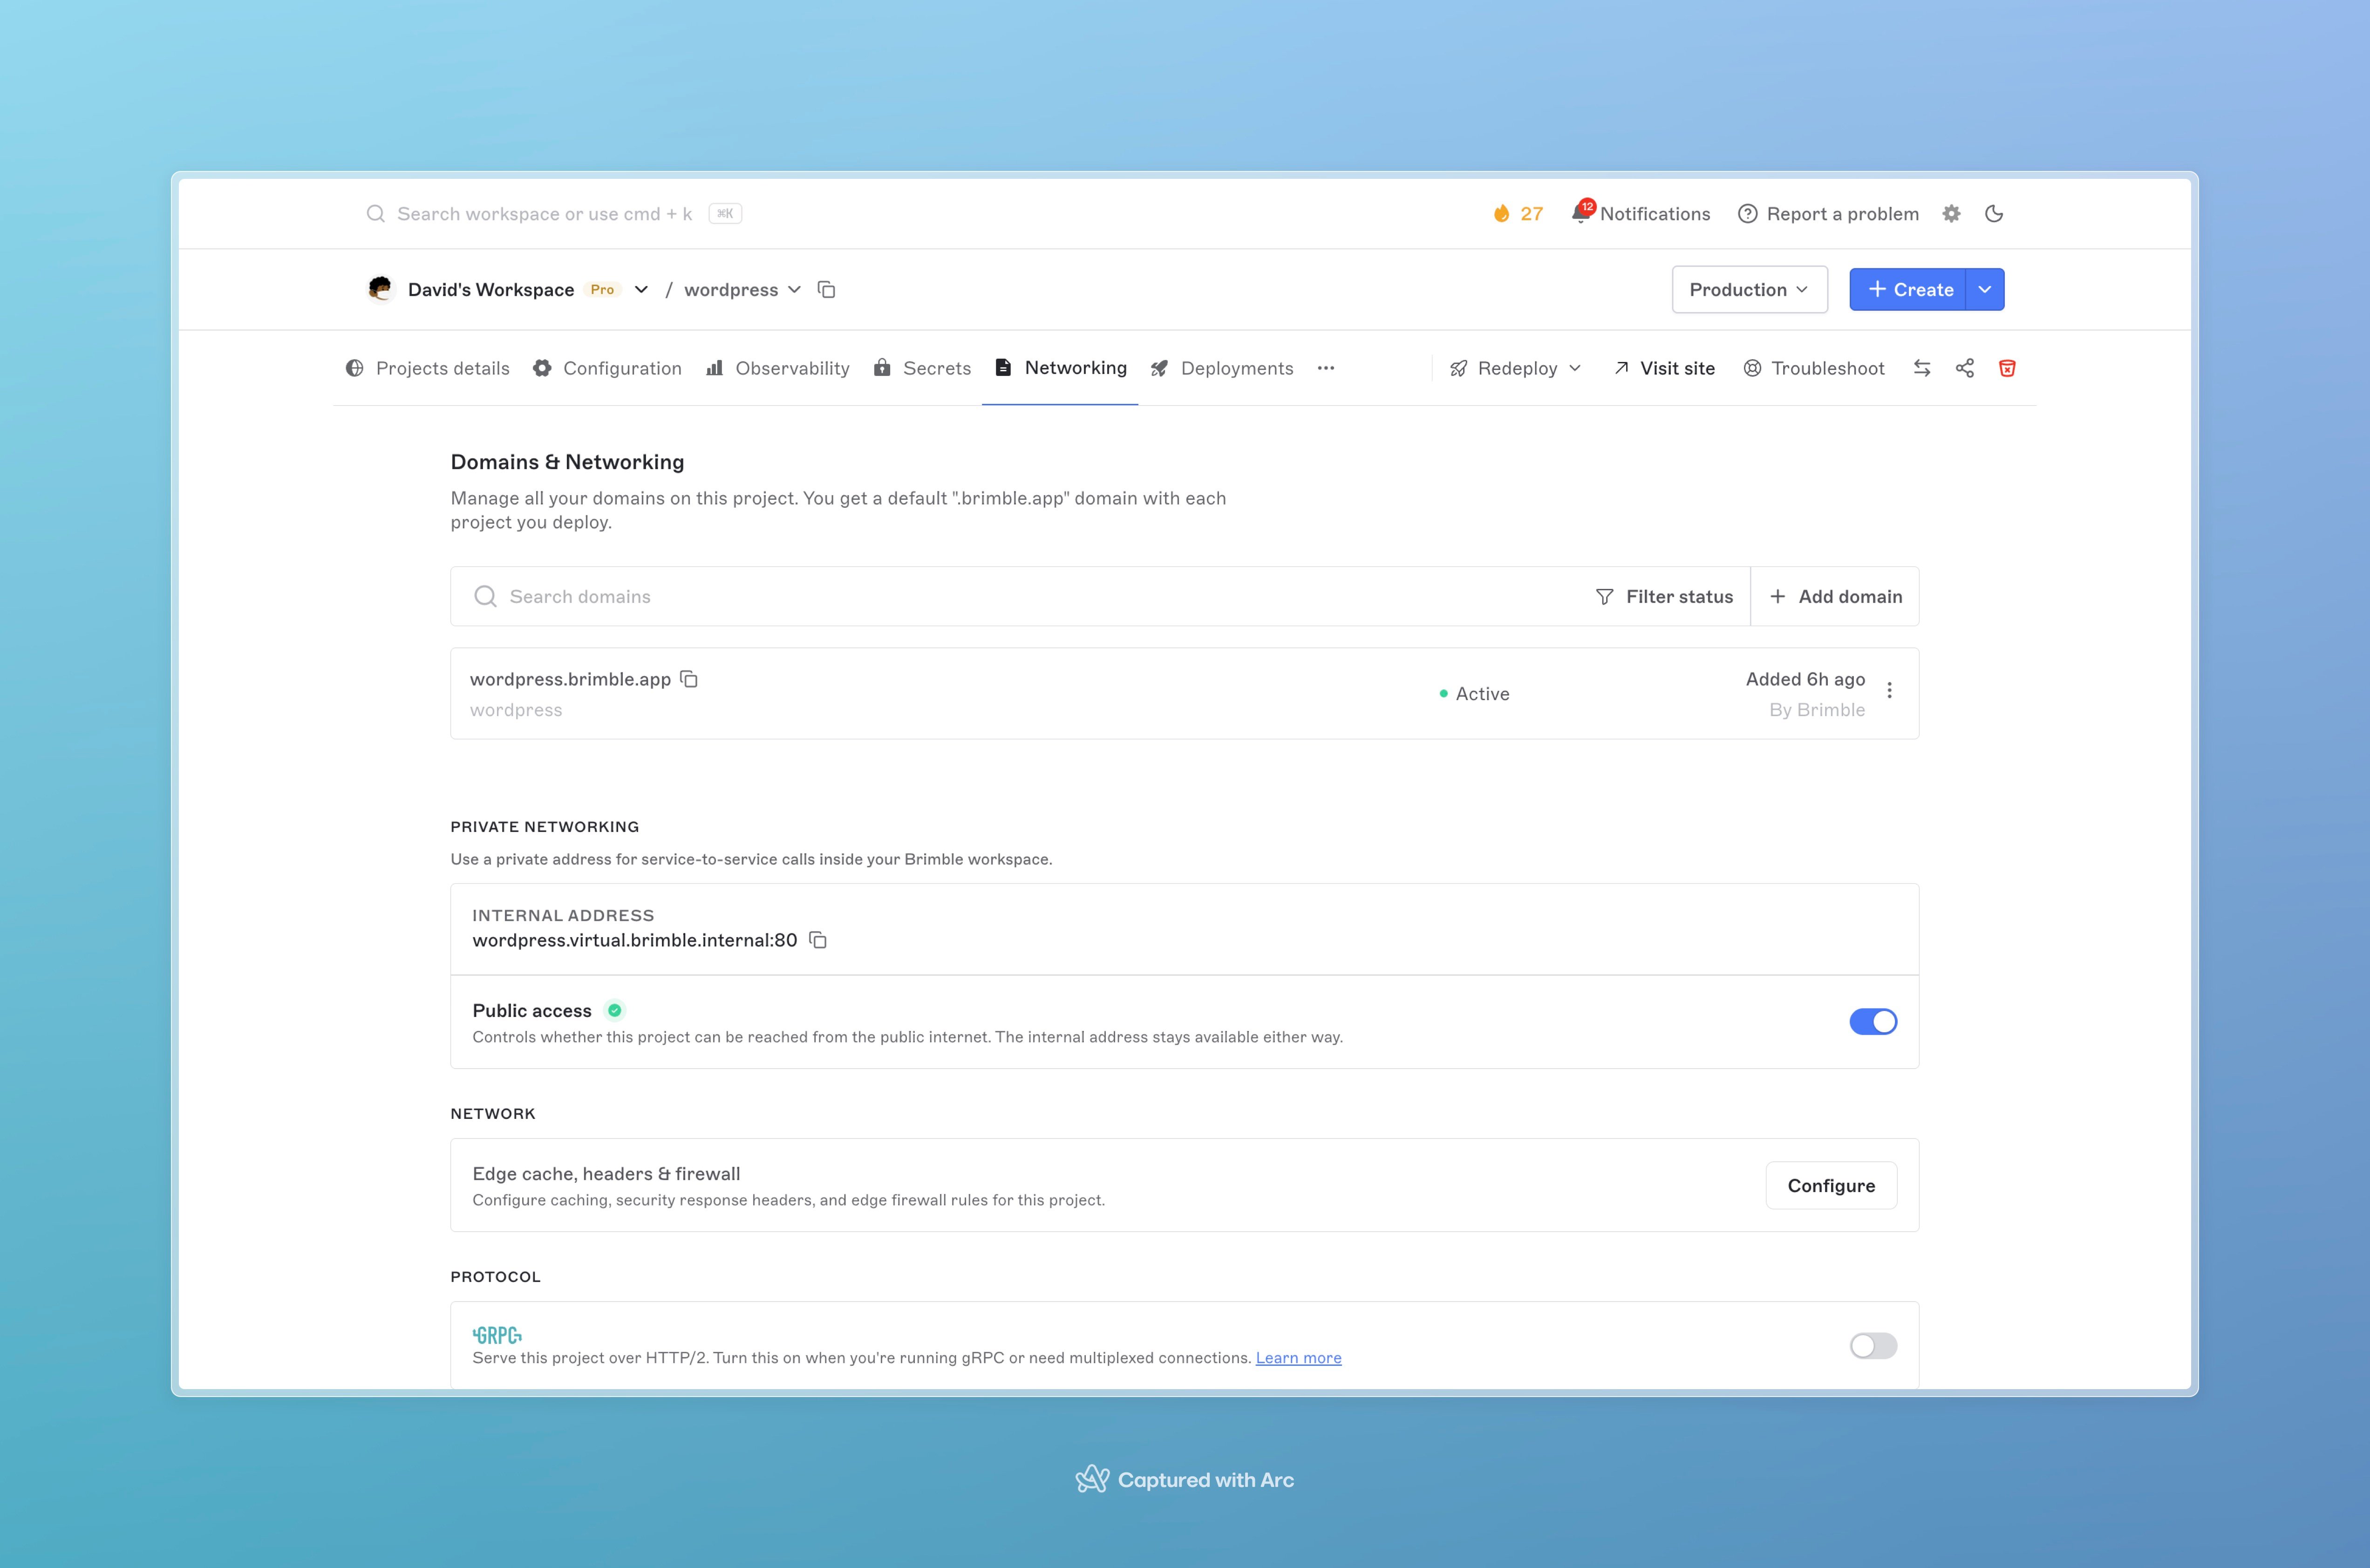Image resolution: width=2370 pixels, height=1568 pixels.
Task: Click the Added 6h ago text
Action: [x=1805, y=679]
